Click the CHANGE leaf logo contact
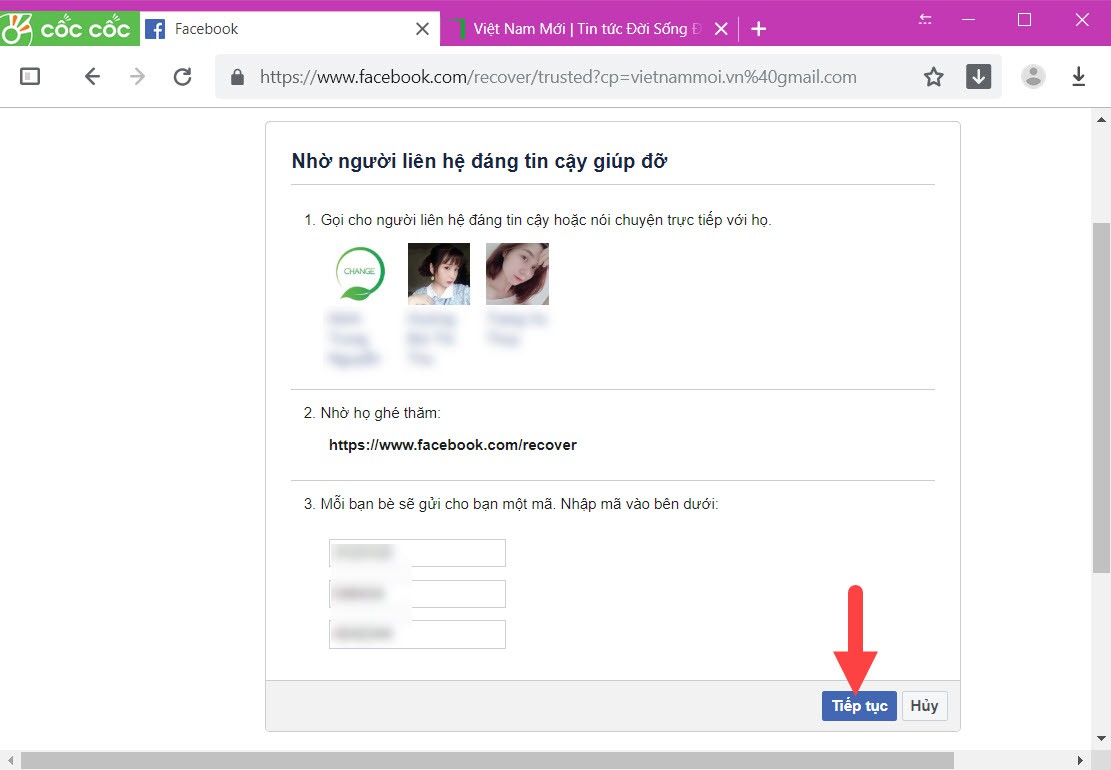The width and height of the screenshot is (1111, 770). pos(360,273)
